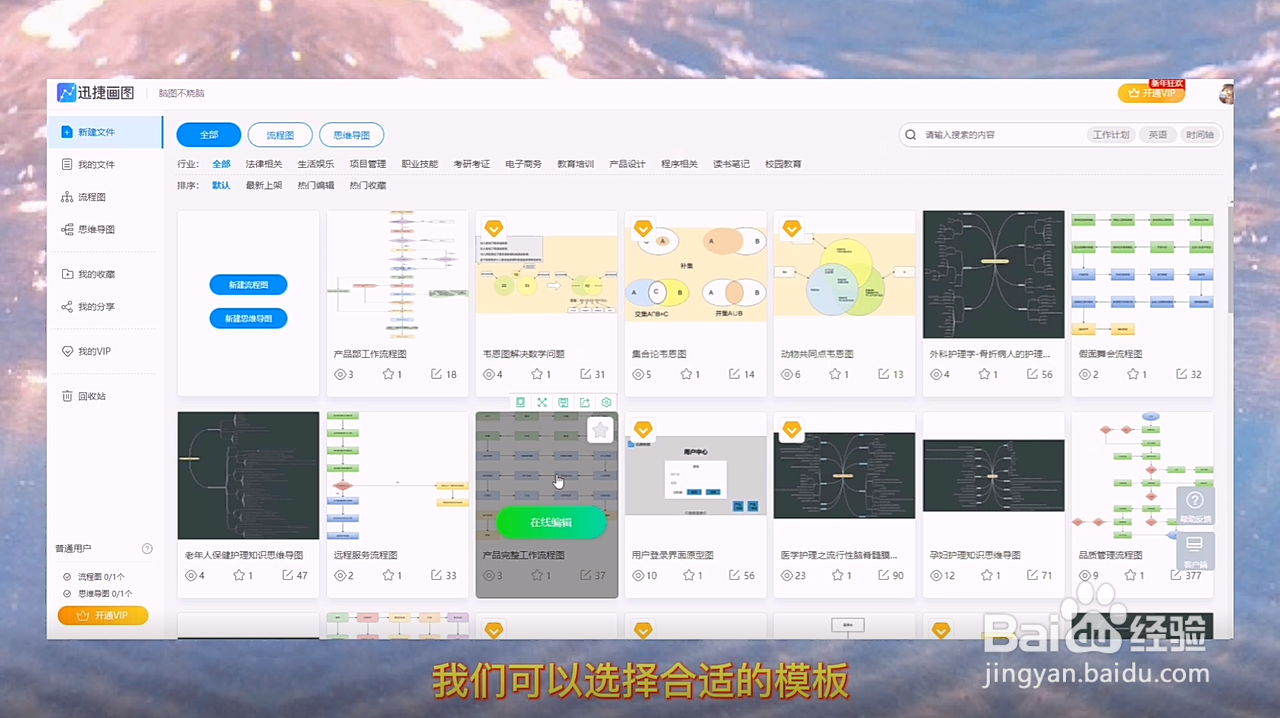Viewport: 1280px width, 718px height.
Task: Click the 时间轴 search tag
Action: coord(1200,135)
